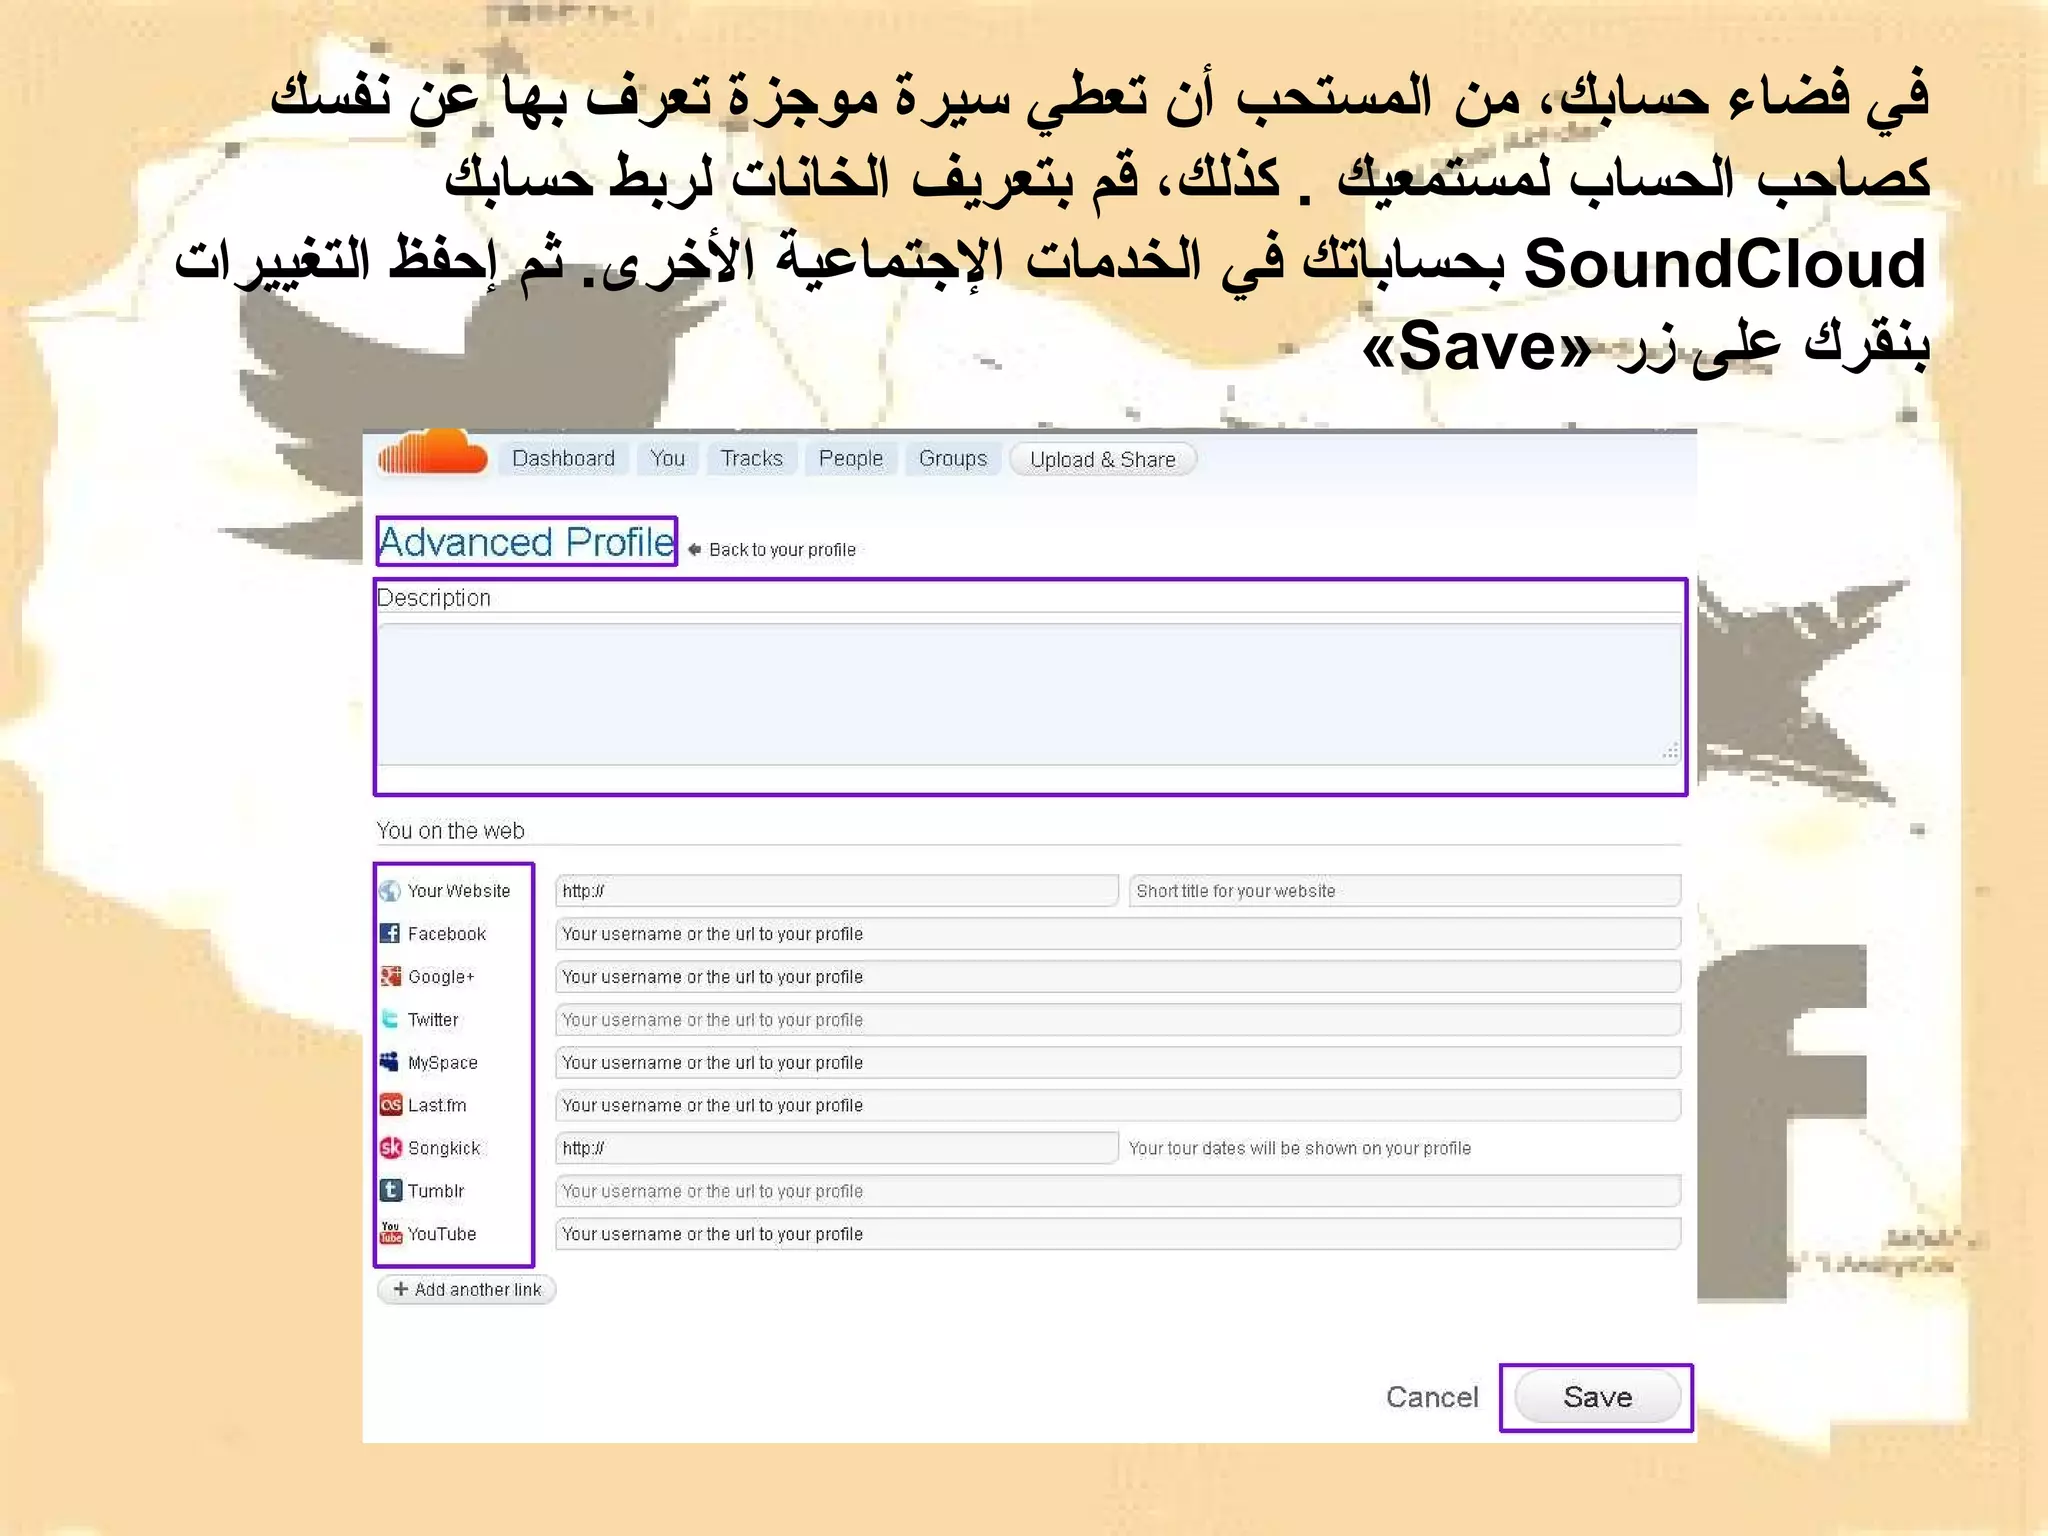2048x1536 pixels.
Task: Click the Short title for your website field
Action: point(1405,891)
